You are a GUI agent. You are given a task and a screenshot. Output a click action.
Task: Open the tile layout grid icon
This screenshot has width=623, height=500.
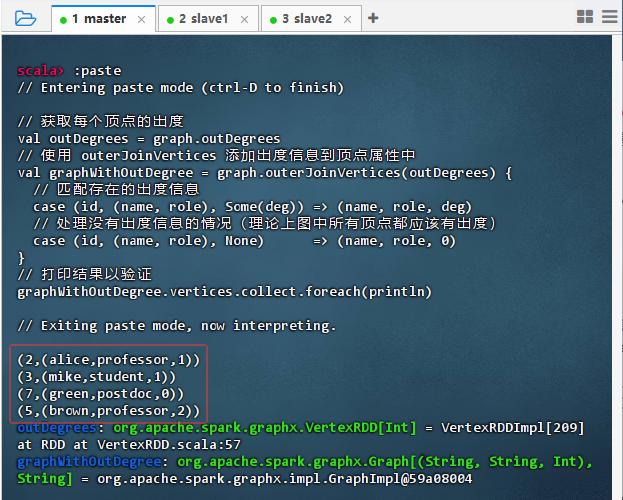point(585,17)
